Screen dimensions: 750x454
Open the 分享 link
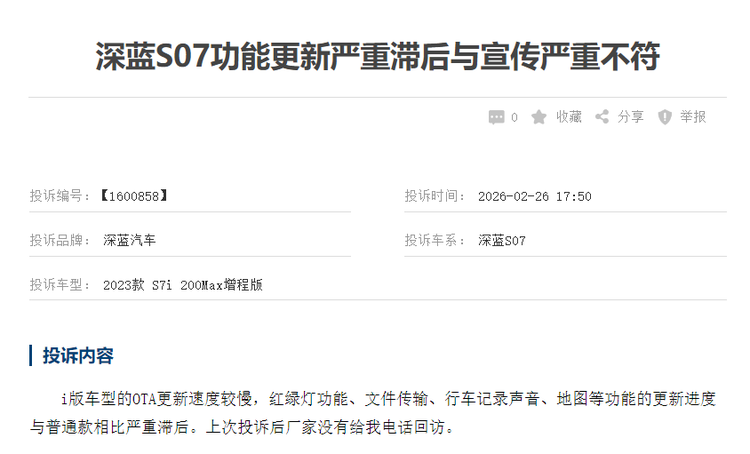click(x=630, y=117)
